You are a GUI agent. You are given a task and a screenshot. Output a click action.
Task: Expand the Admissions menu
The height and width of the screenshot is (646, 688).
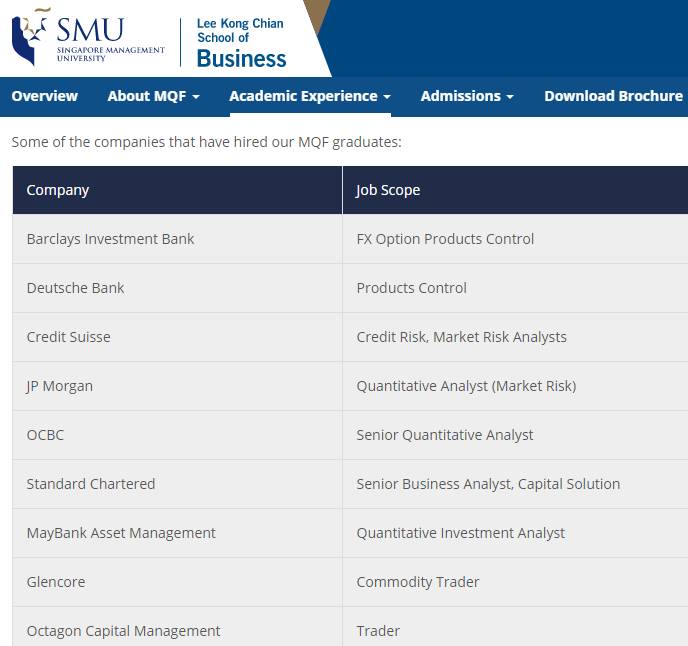pyautogui.click(x=467, y=96)
